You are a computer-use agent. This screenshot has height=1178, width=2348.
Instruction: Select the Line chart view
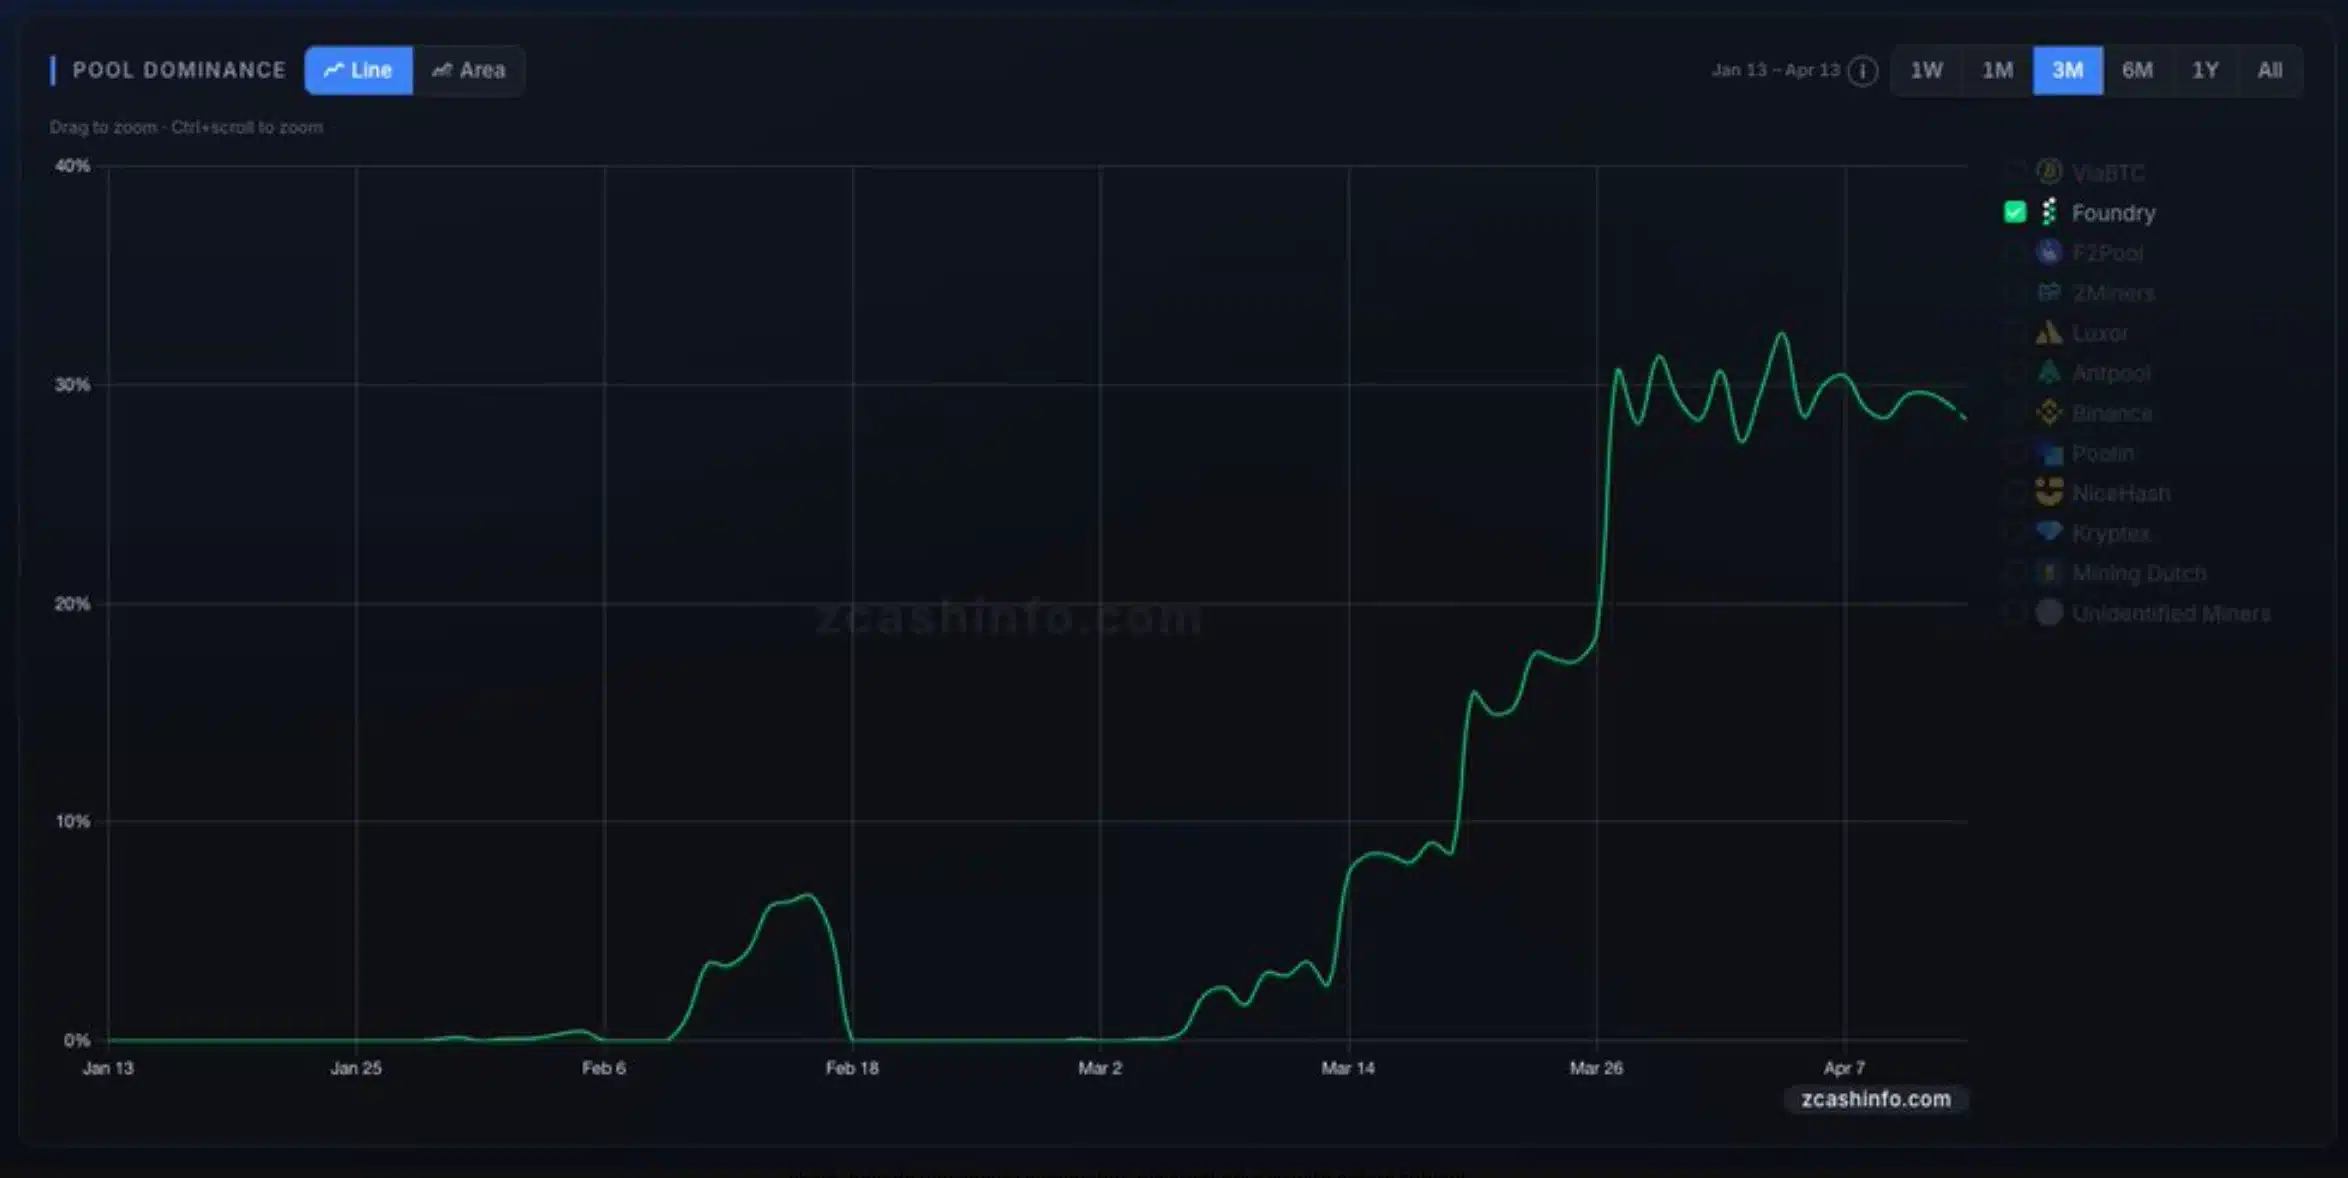[358, 70]
